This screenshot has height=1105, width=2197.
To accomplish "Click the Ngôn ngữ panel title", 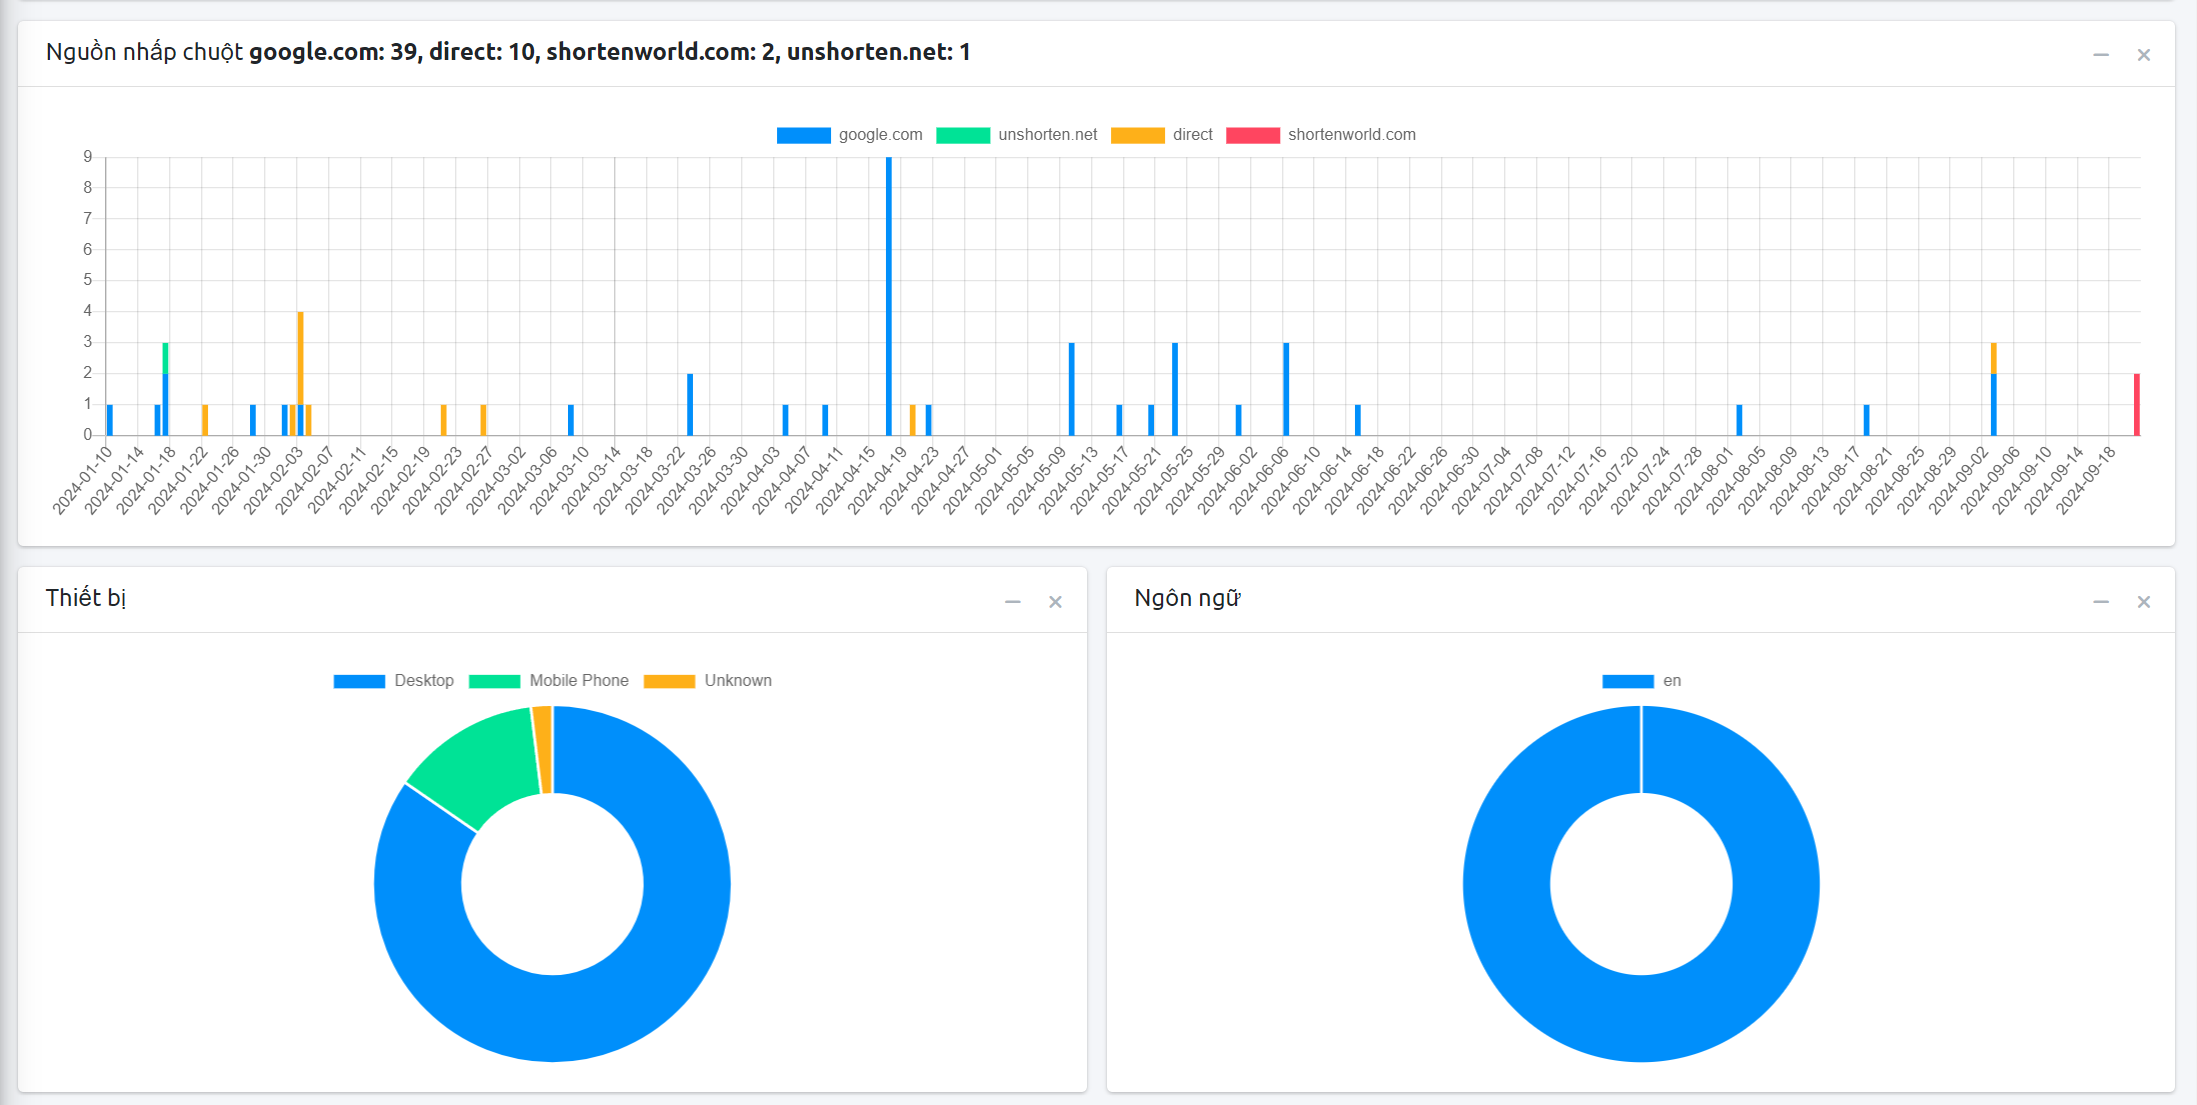I will (1187, 598).
